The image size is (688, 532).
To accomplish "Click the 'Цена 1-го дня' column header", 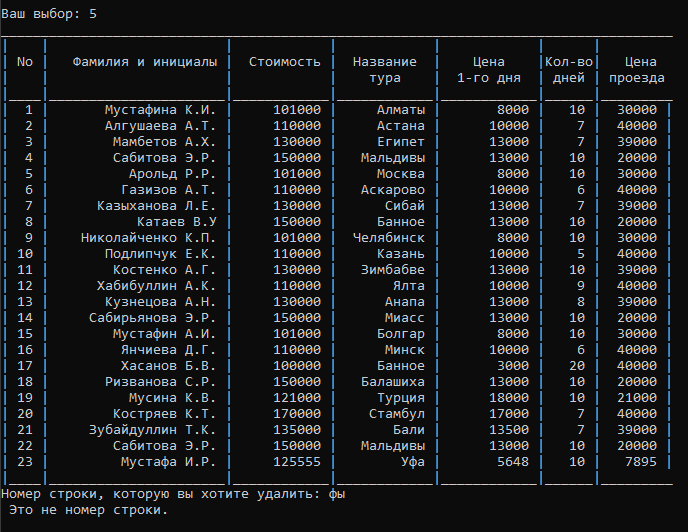I will (489, 70).
